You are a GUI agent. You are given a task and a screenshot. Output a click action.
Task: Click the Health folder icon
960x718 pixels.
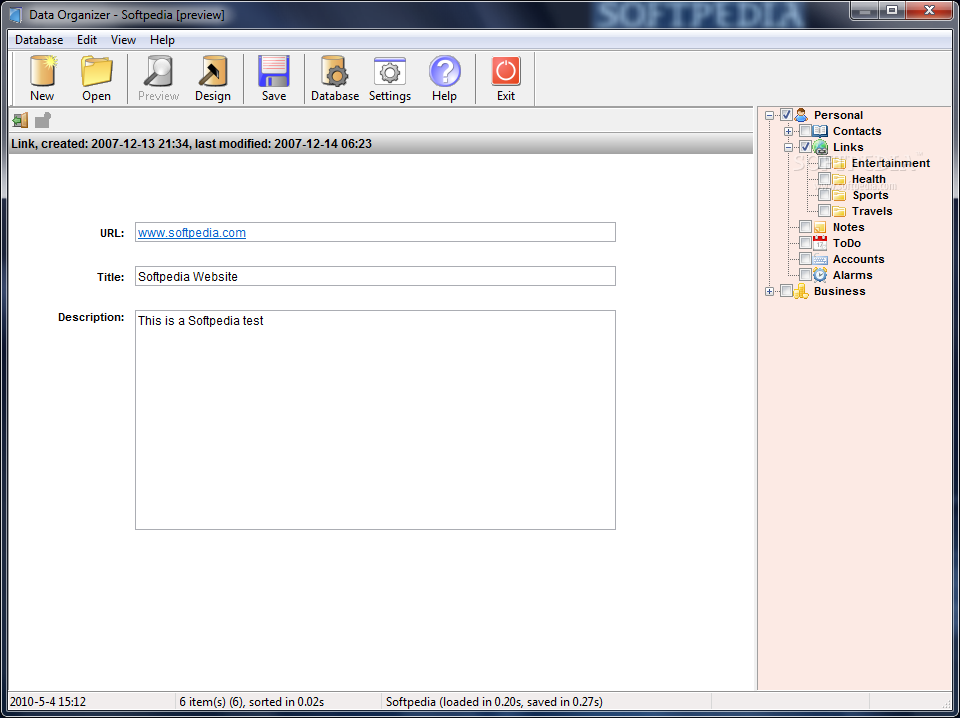(x=839, y=179)
